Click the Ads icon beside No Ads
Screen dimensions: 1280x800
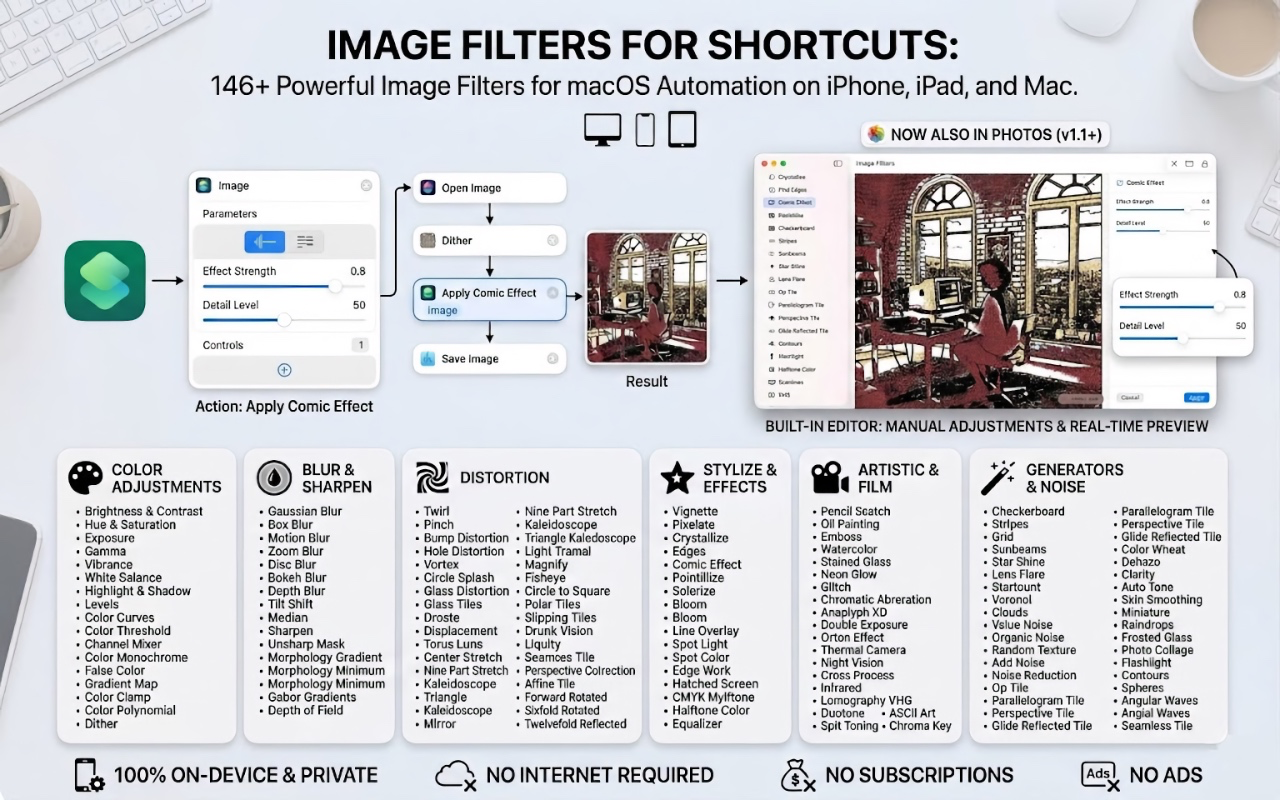tap(1099, 775)
